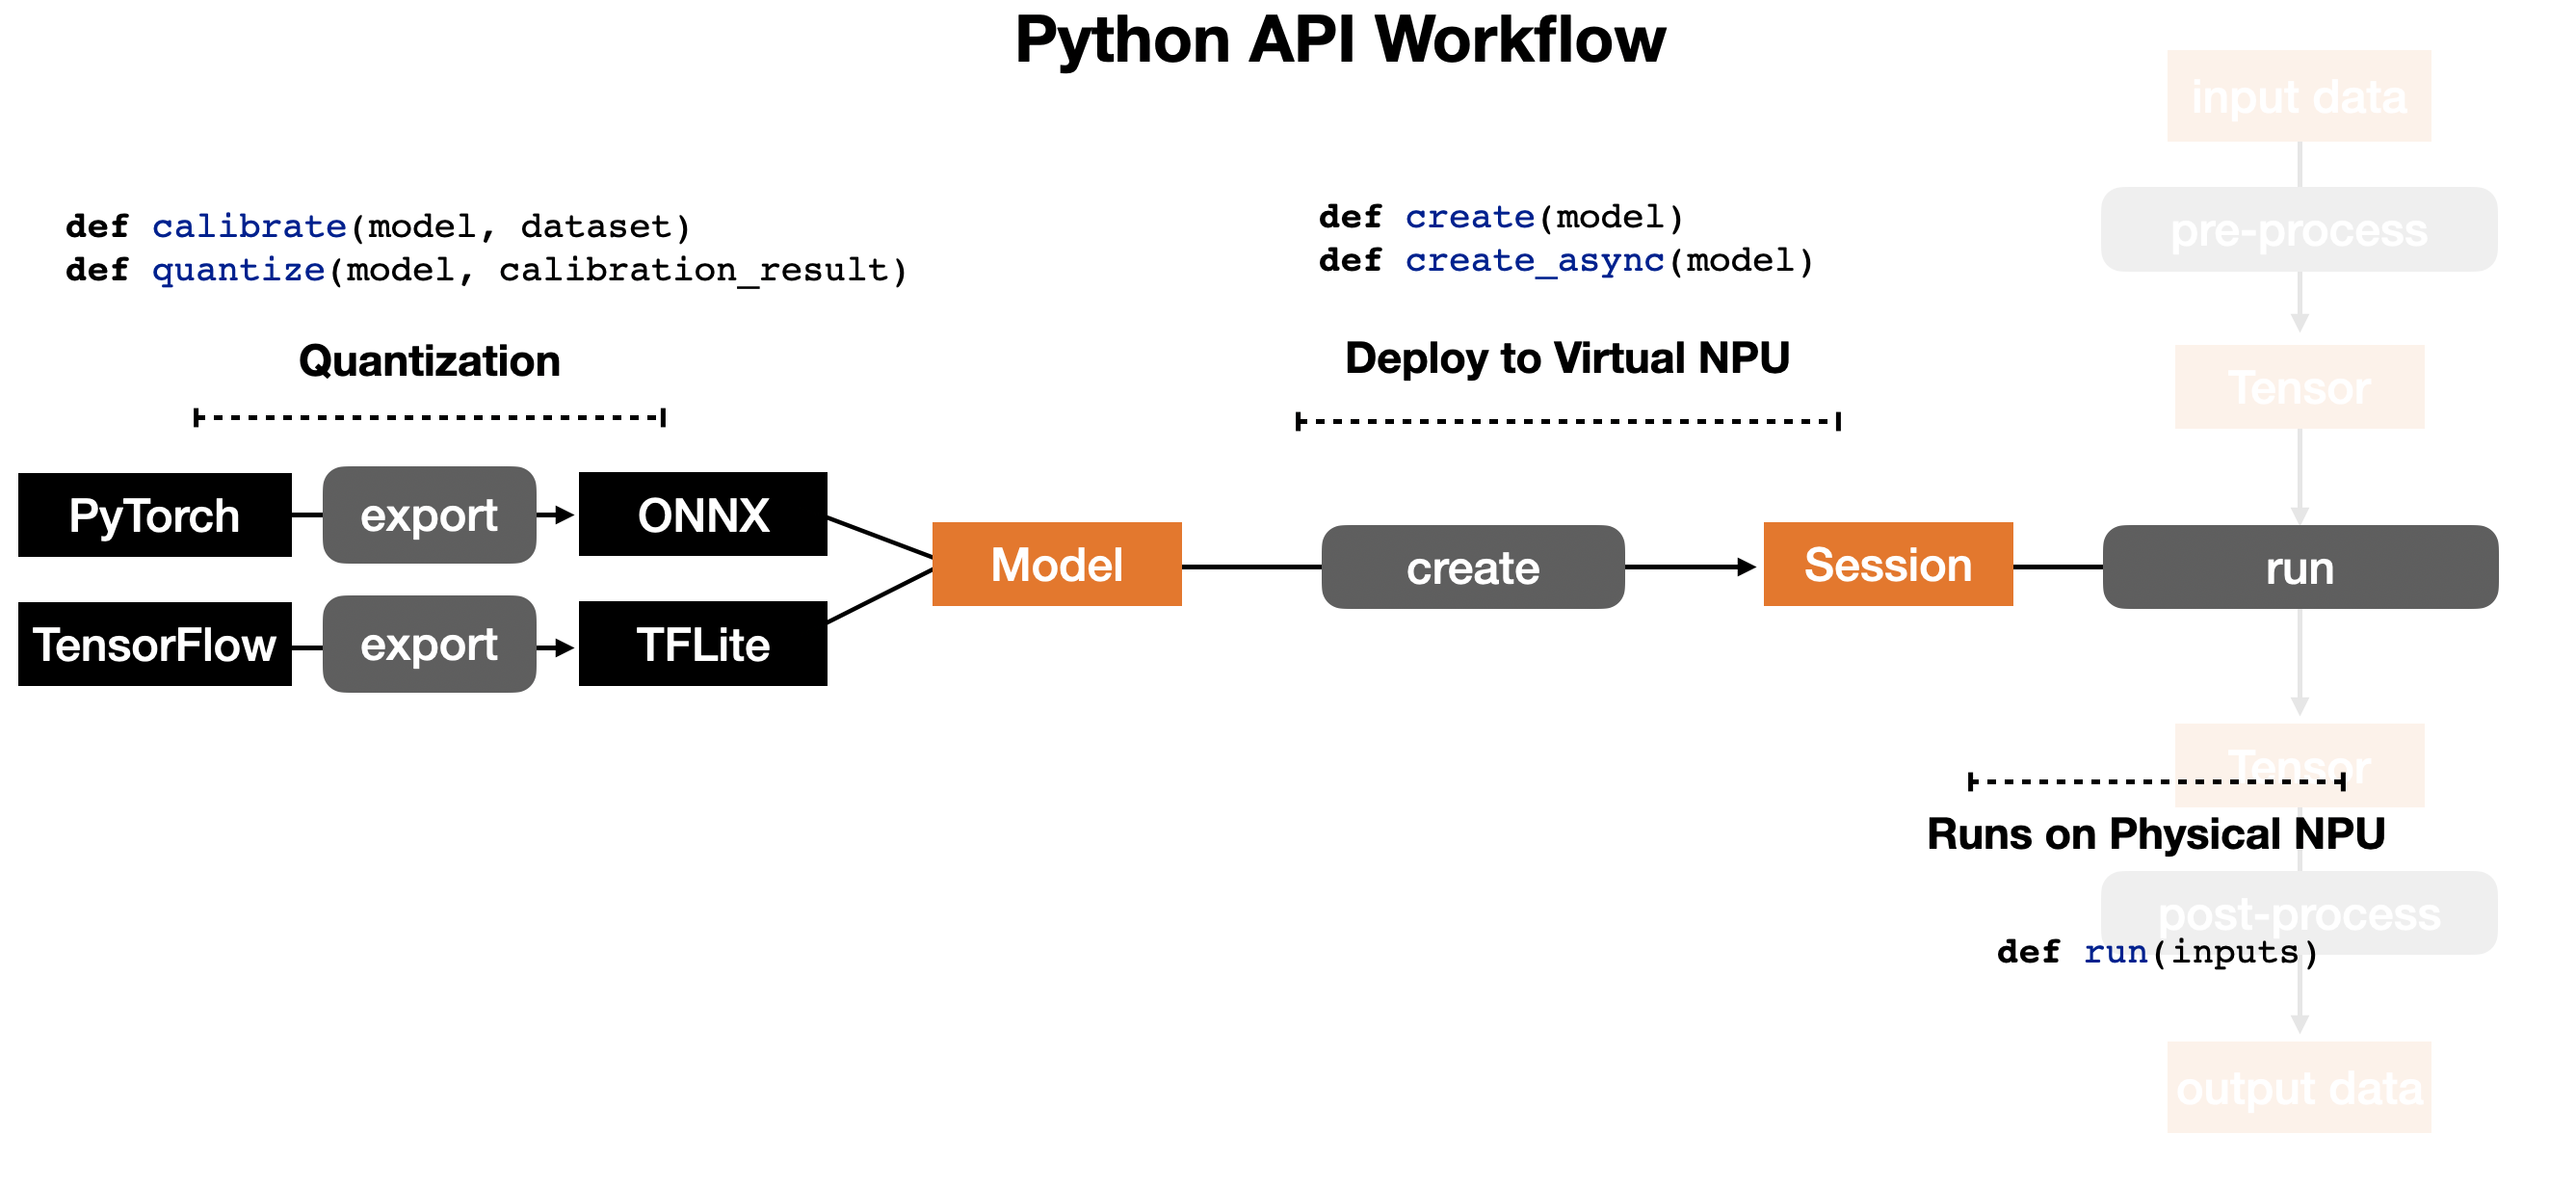Click the dark run node
Screen dimensions: 2576x1187
coord(2300,568)
